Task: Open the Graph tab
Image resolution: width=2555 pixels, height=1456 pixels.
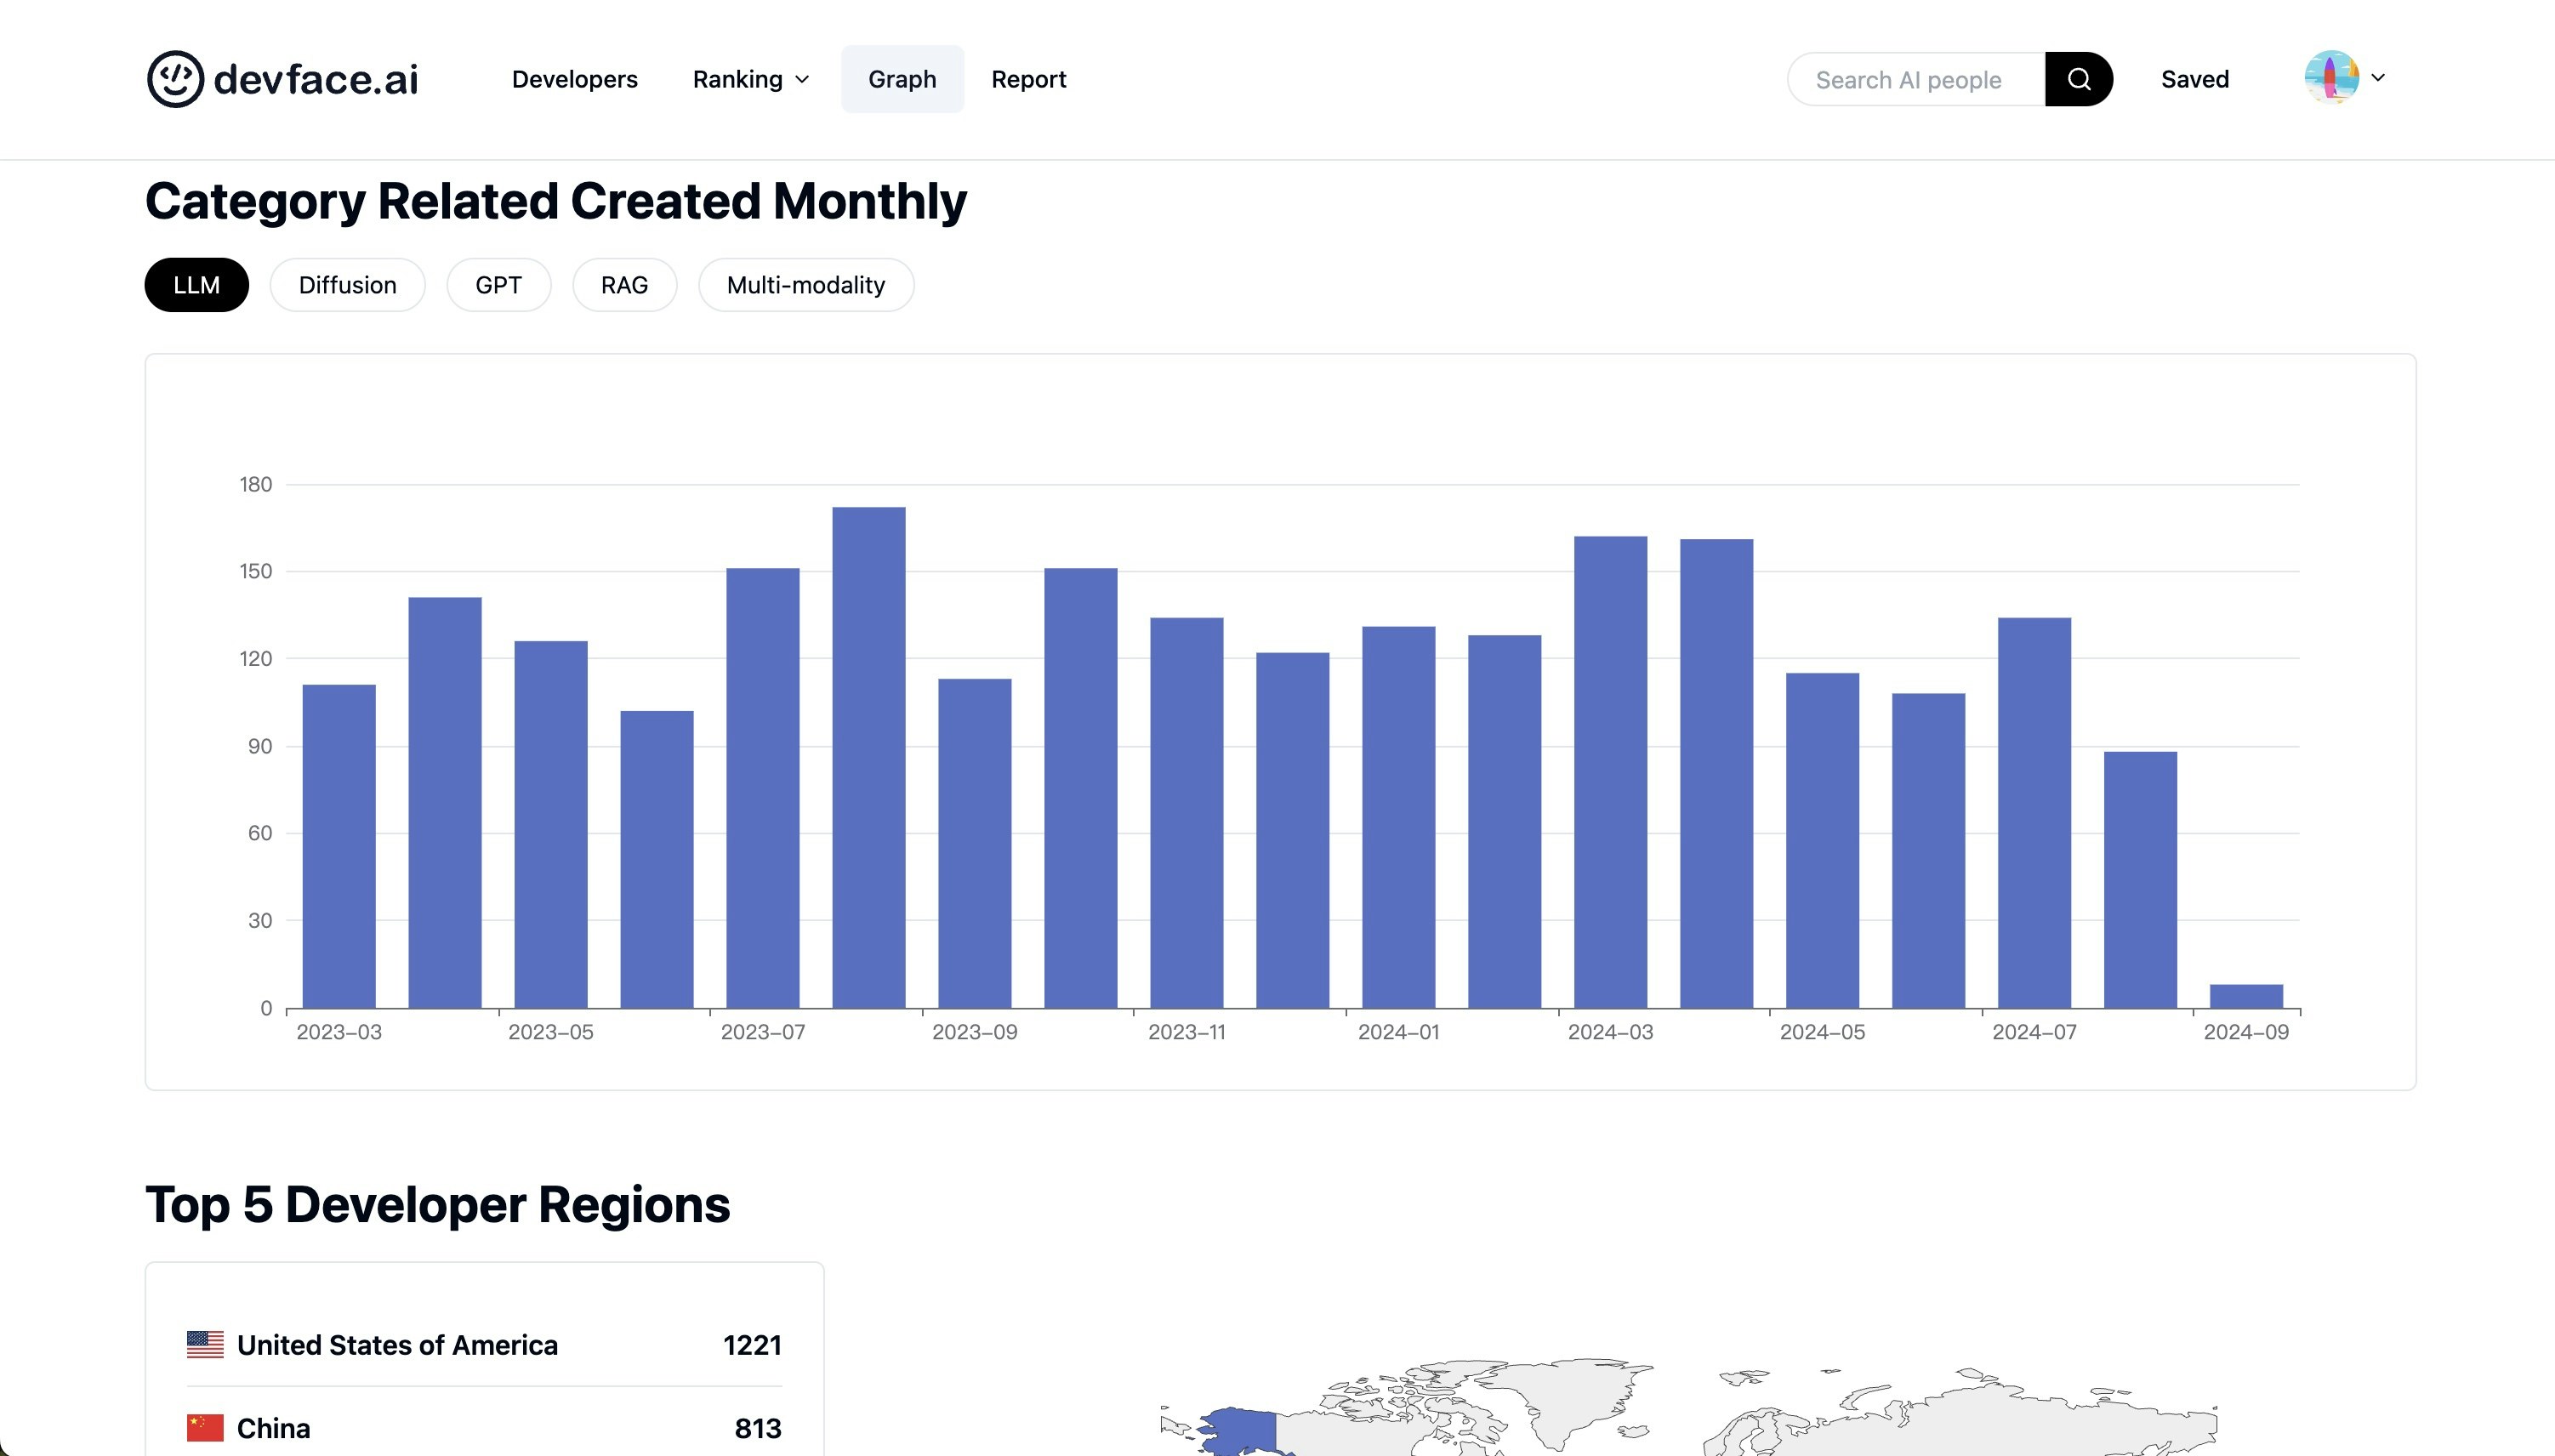Action: click(x=901, y=79)
